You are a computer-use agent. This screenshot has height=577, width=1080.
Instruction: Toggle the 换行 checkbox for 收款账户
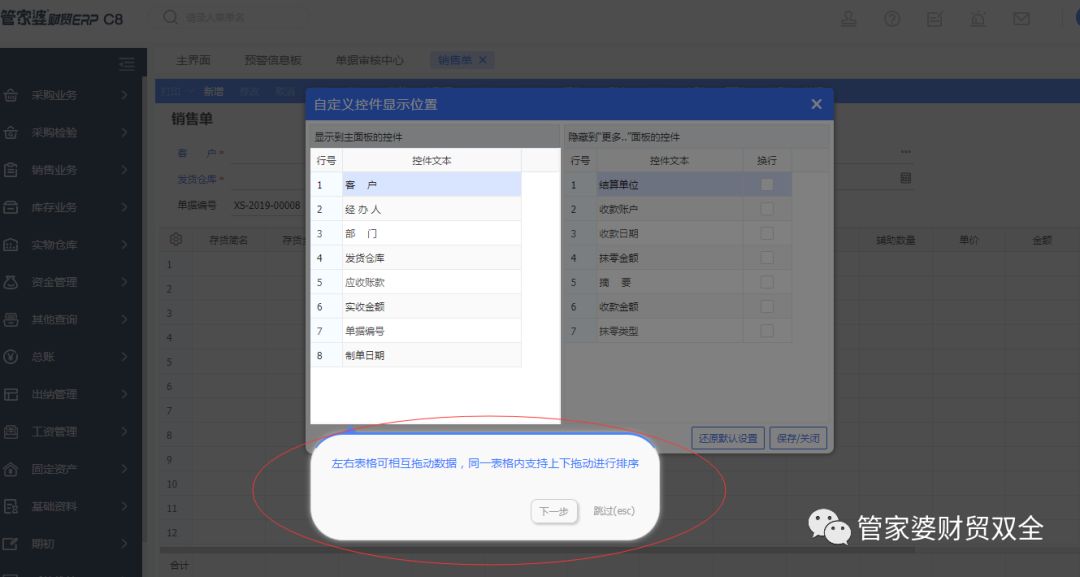point(767,209)
